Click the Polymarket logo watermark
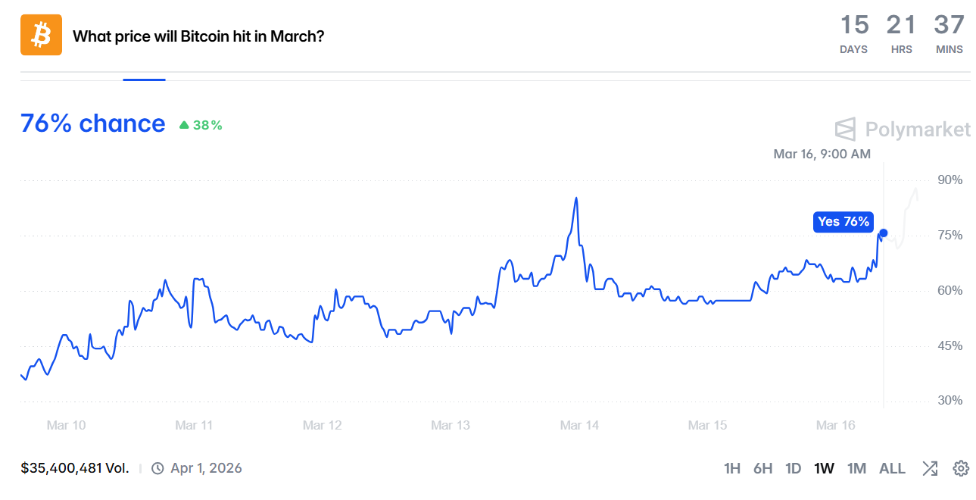This screenshot has width=976, height=500. tap(902, 129)
